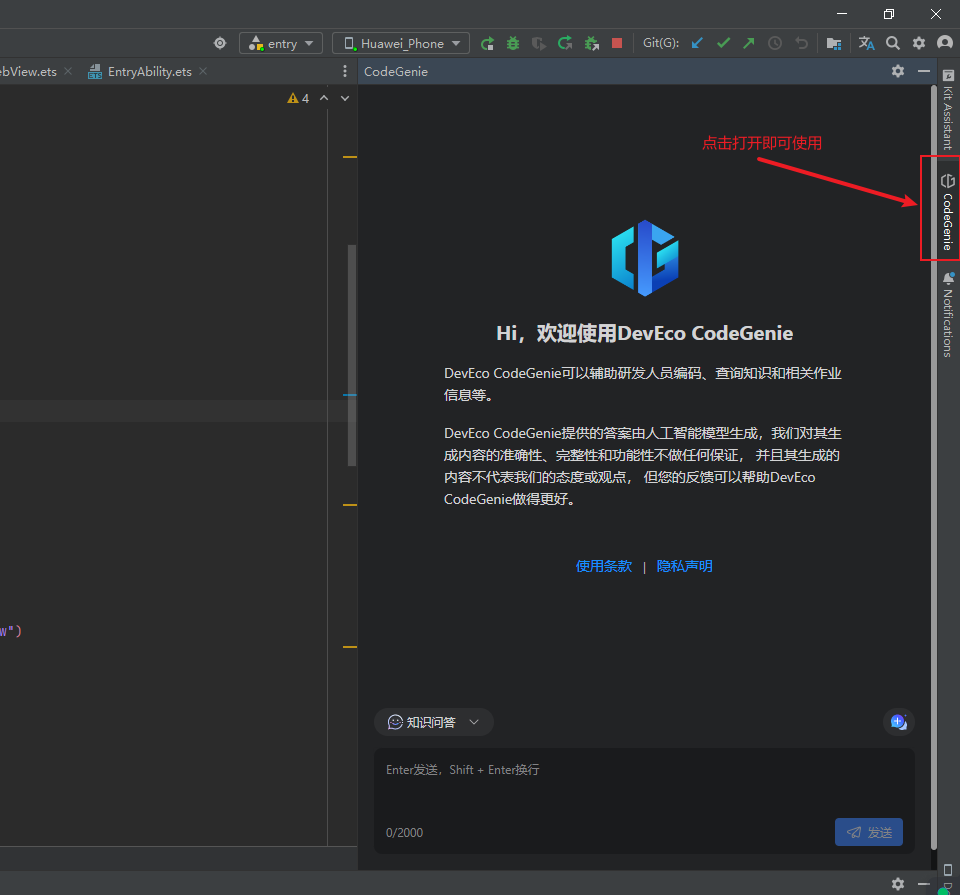Click the 0/2000 character counter
Viewport: 960px width, 895px height.
pyautogui.click(x=404, y=833)
